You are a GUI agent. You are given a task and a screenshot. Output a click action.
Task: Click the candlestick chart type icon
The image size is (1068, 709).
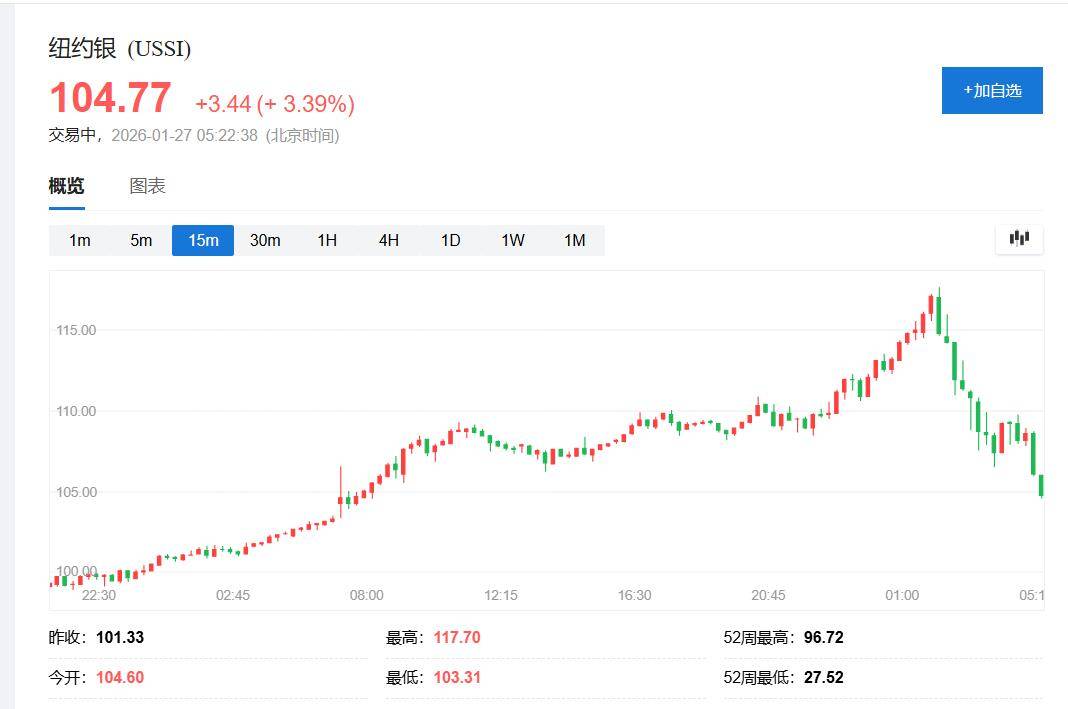pos(1019,239)
